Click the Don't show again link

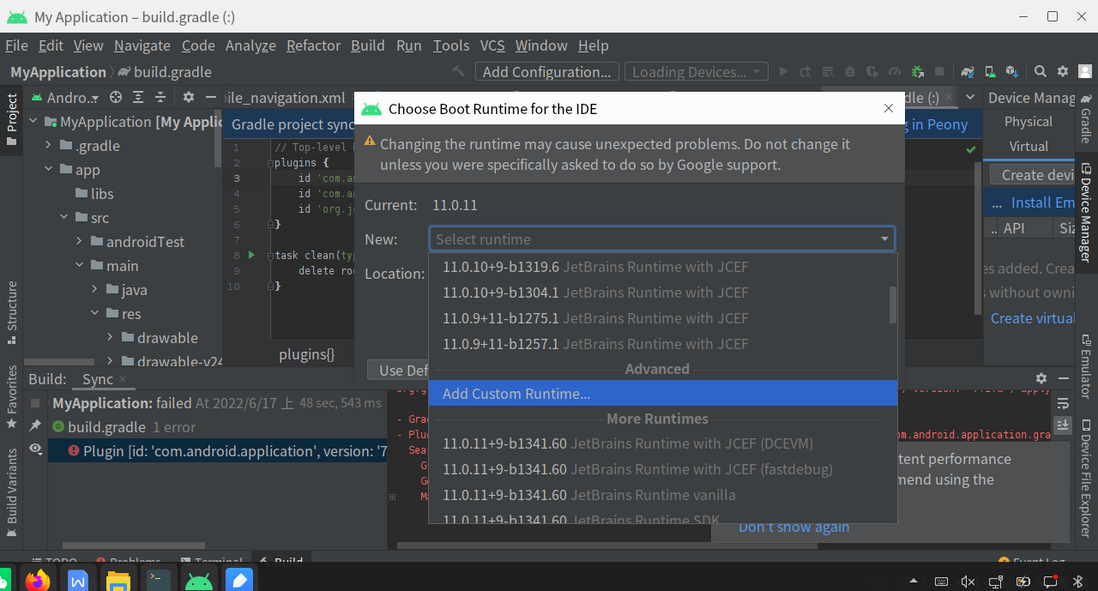coord(793,527)
